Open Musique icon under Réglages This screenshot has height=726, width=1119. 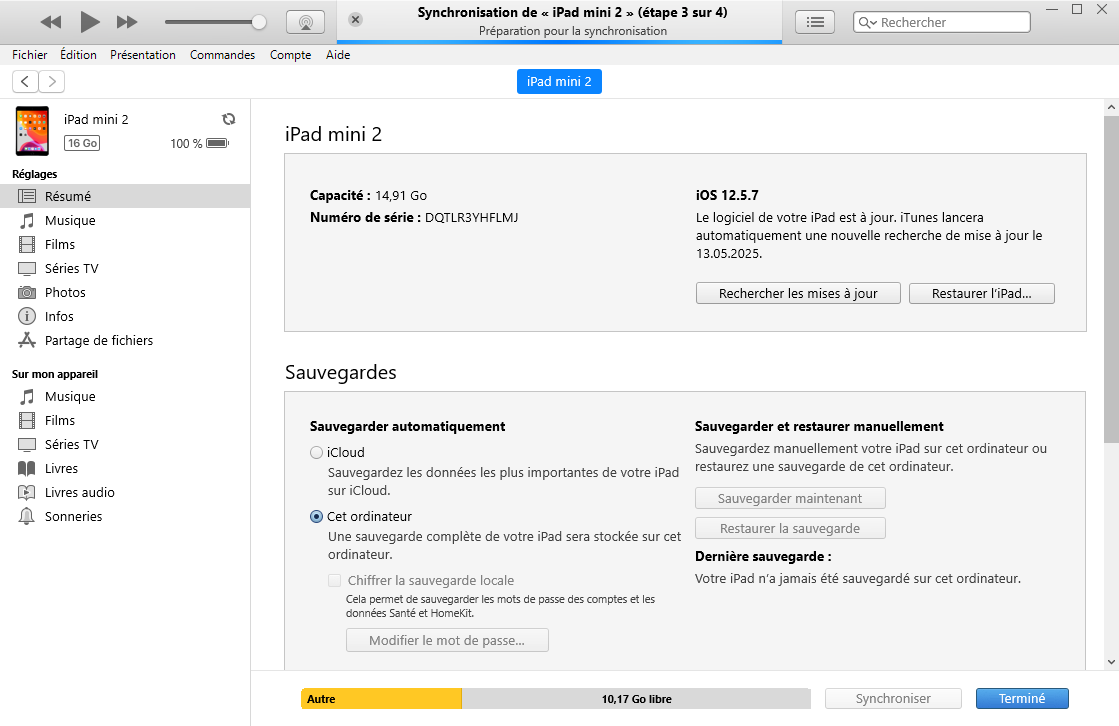tap(26, 221)
